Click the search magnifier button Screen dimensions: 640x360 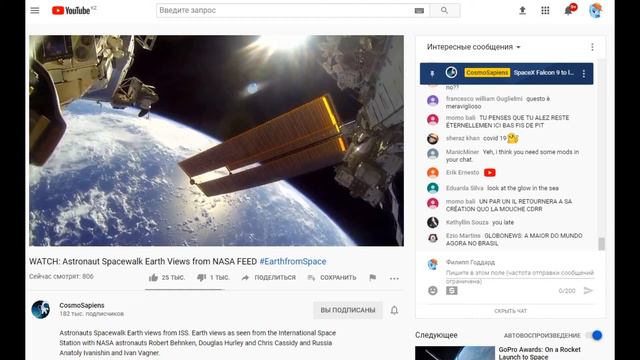[444, 11]
